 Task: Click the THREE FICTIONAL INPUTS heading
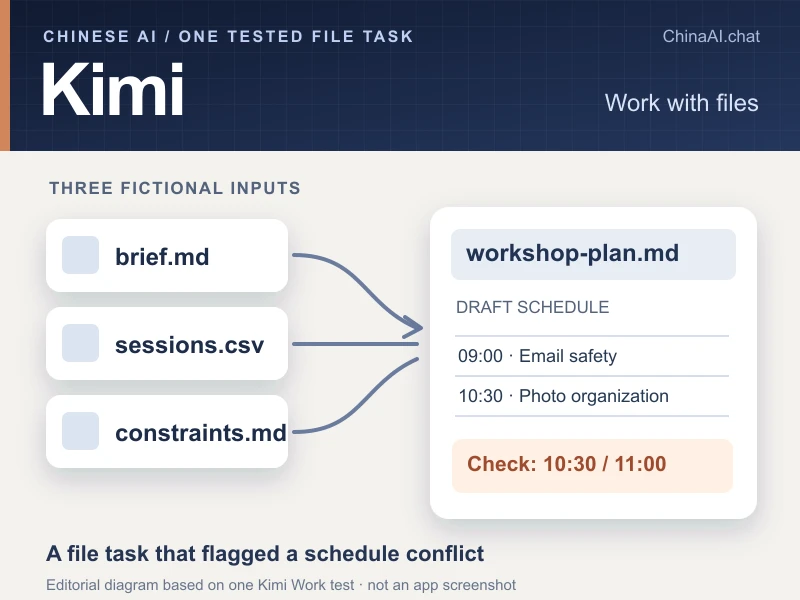(x=175, y=188)
